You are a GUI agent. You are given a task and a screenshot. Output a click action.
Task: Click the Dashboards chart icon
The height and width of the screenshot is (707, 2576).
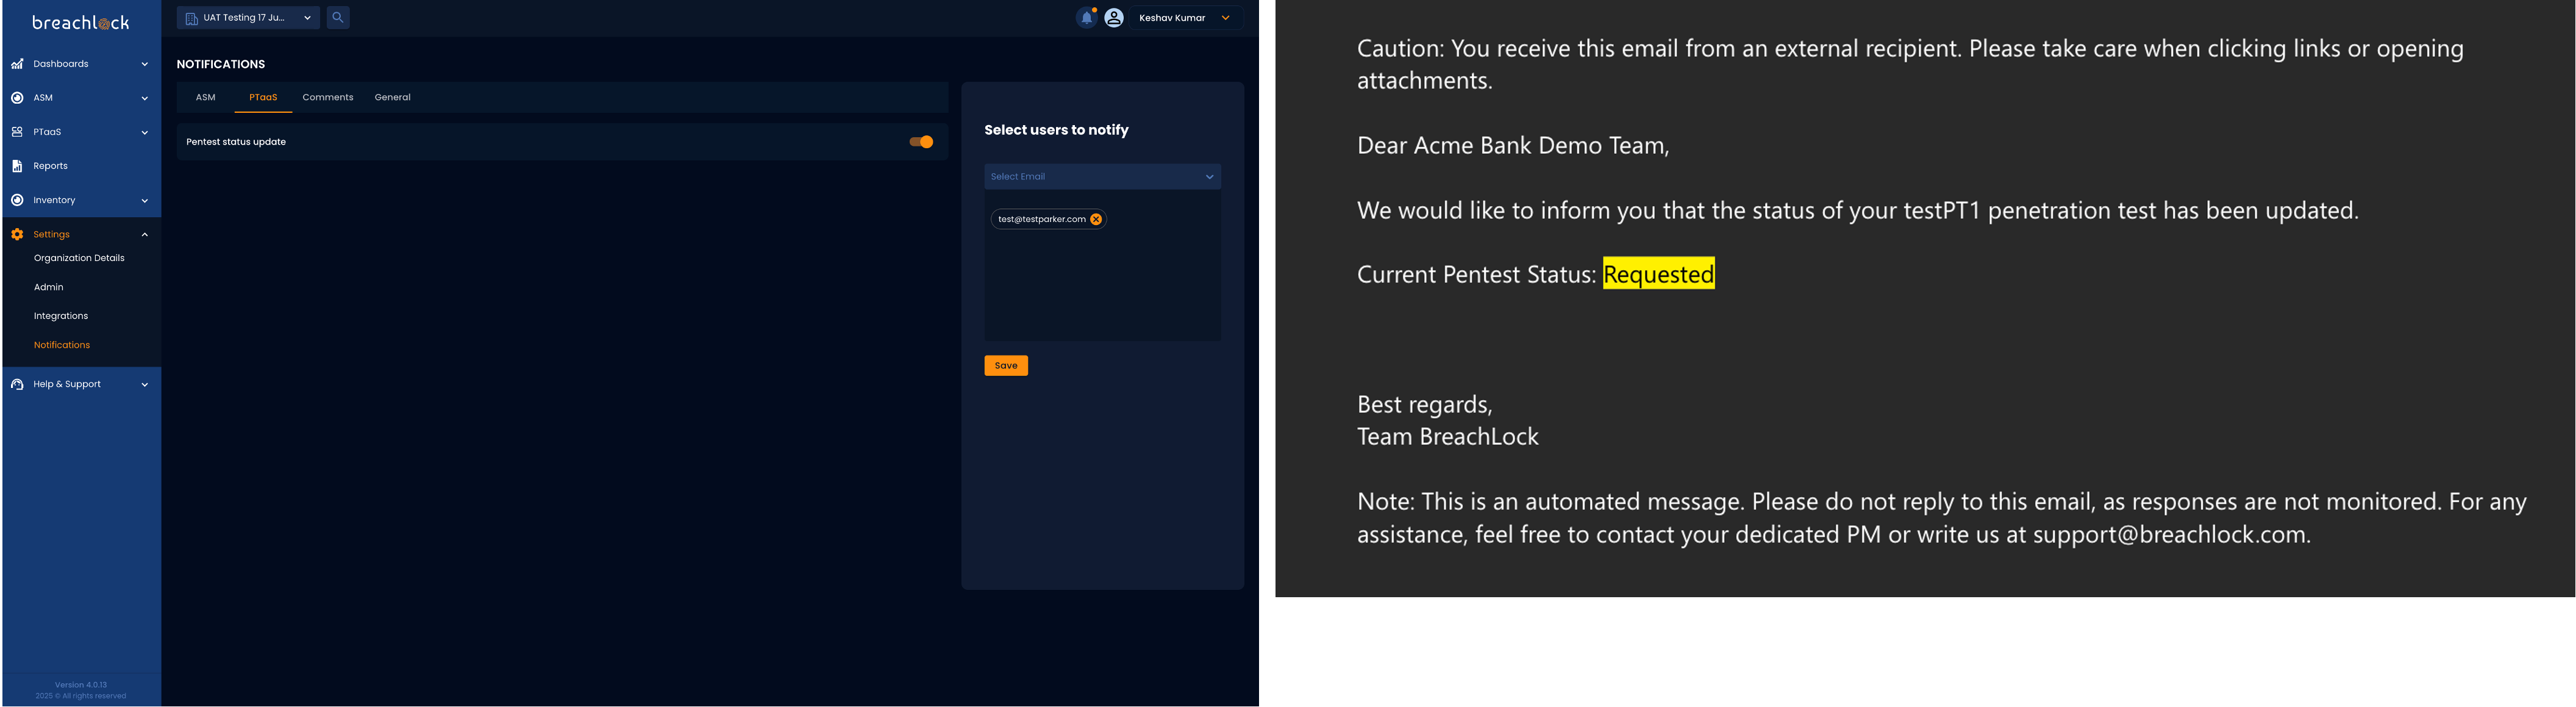pyautogui.click(x=17, y=64)
